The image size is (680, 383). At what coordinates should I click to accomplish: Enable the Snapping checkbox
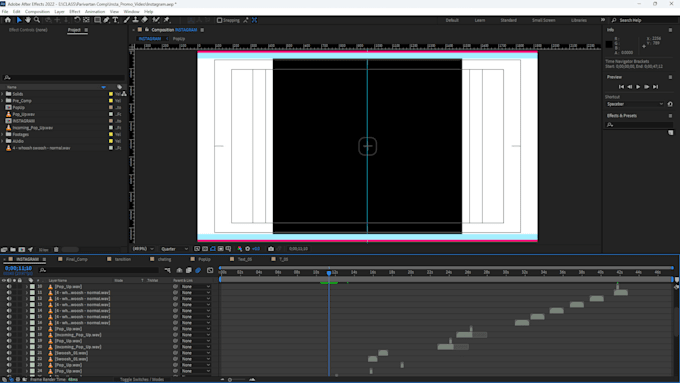[x=219, y=20]
